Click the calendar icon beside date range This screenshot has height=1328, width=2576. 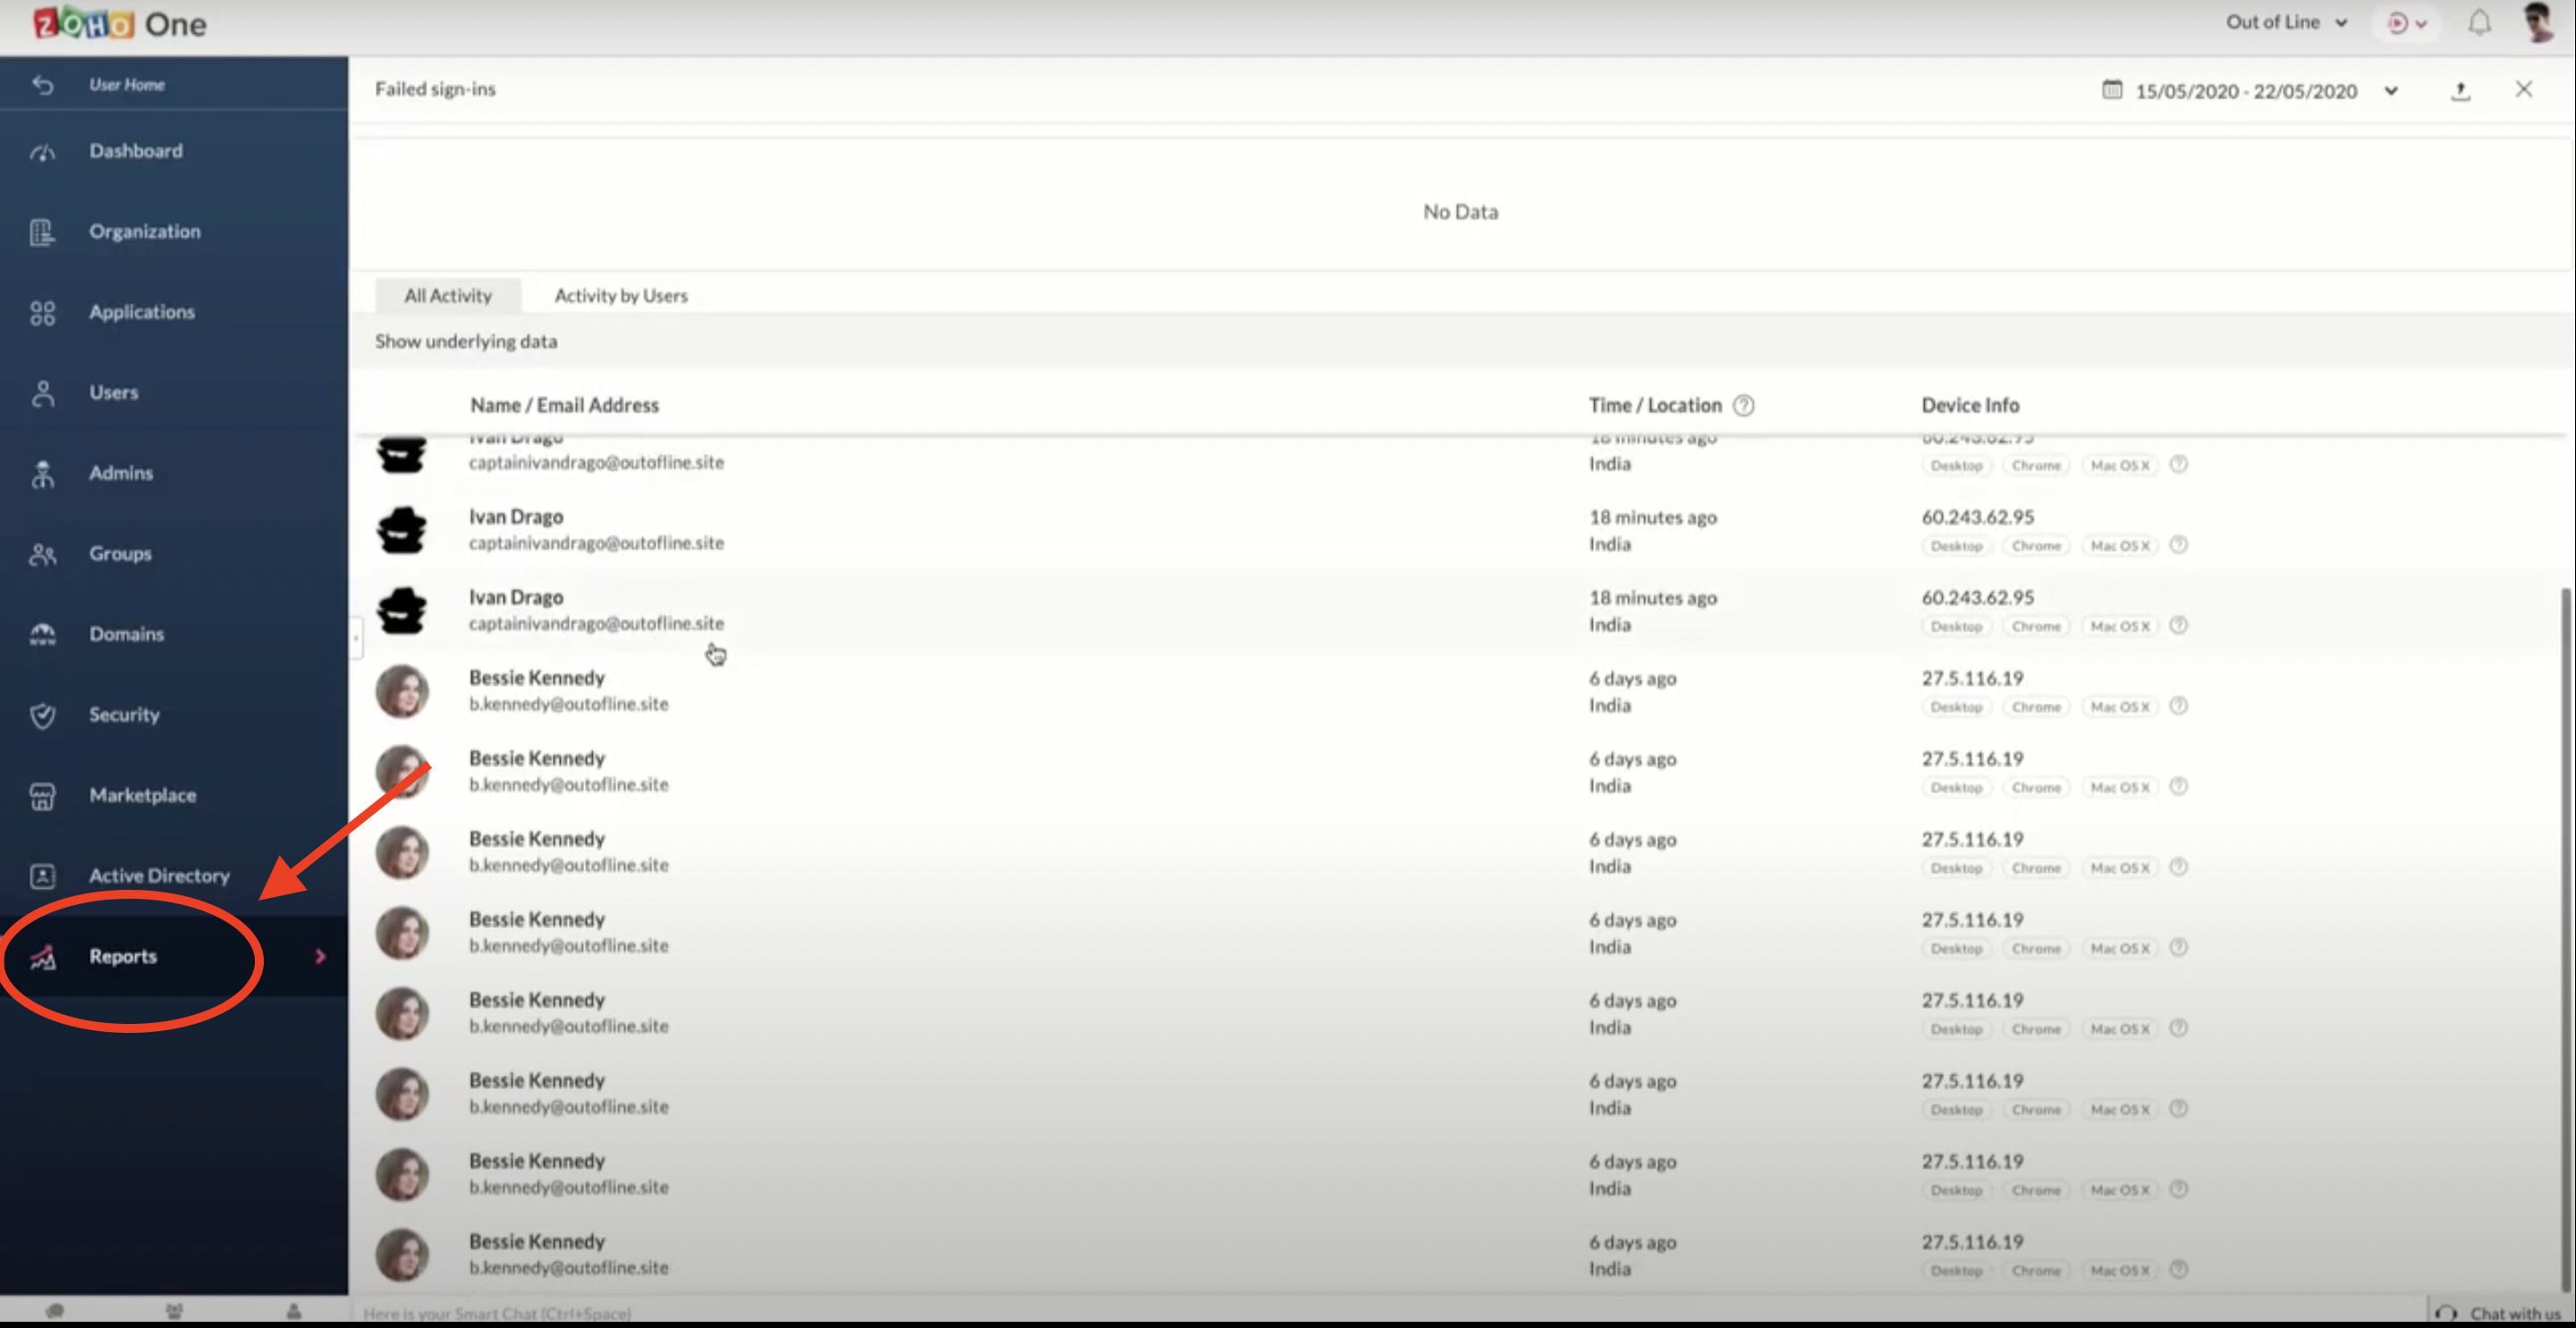2111,90
